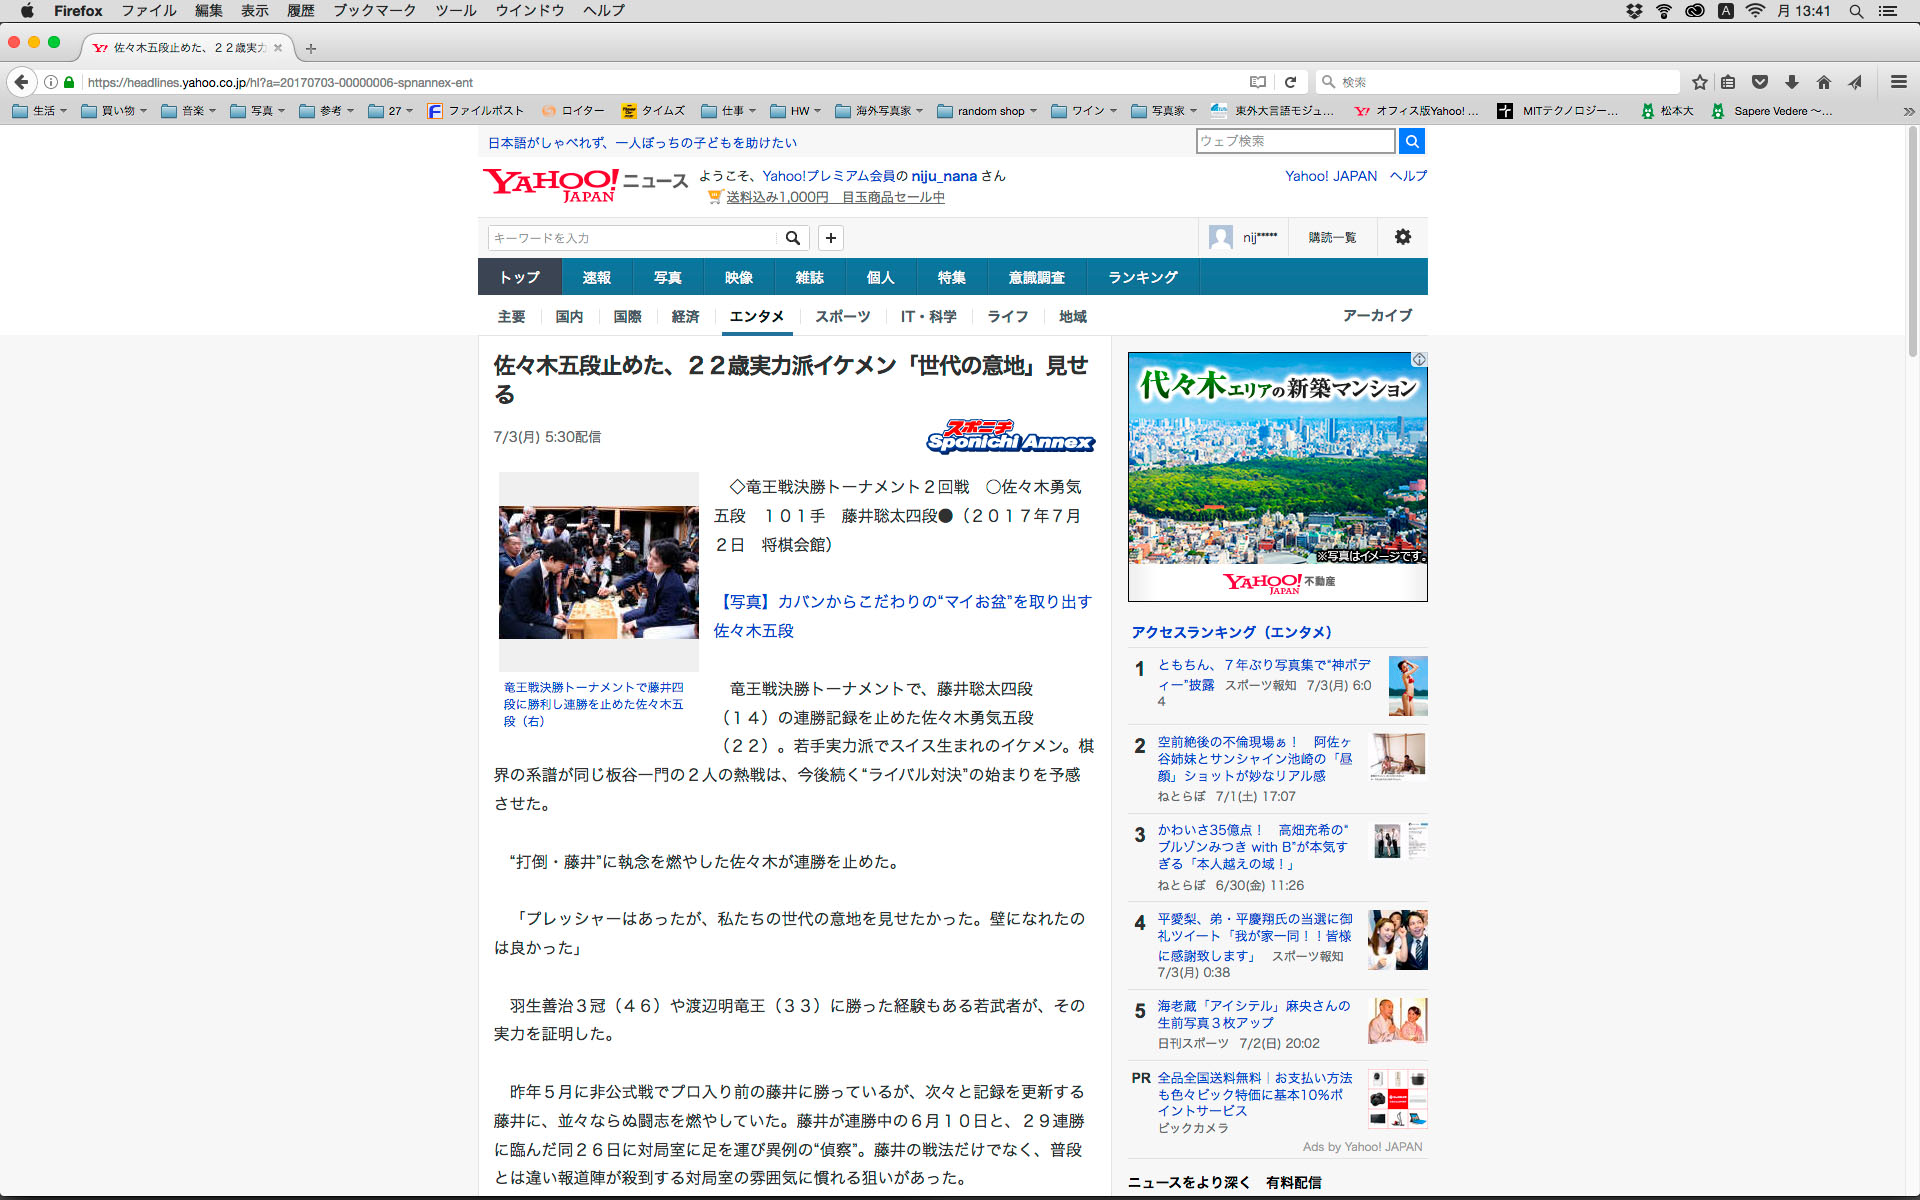Show more bookmarks with the overflow chevron
This screenshot has height=1200, width=1920.
click(1908, 111)
